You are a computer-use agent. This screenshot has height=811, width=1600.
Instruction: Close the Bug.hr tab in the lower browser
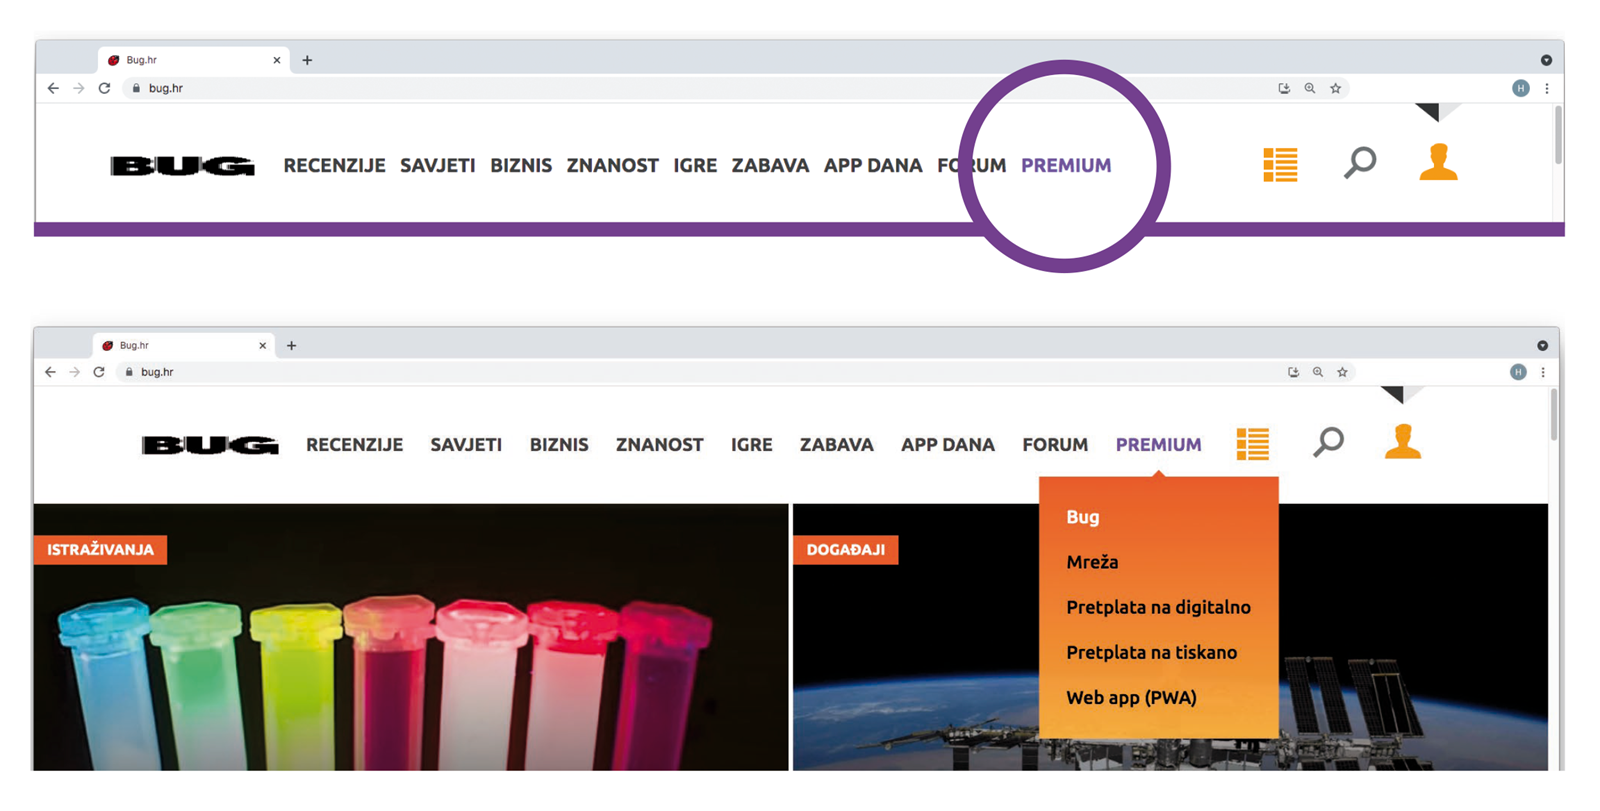[263, 346]
